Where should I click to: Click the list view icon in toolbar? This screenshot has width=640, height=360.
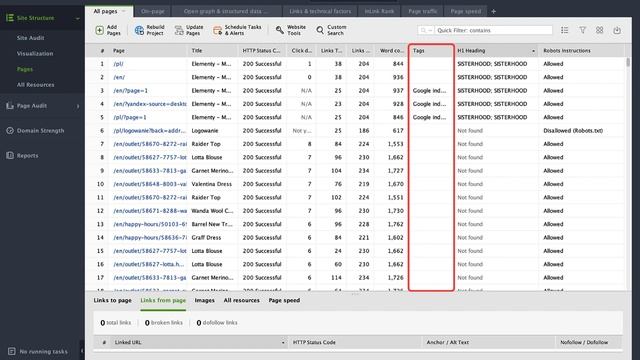564,30
